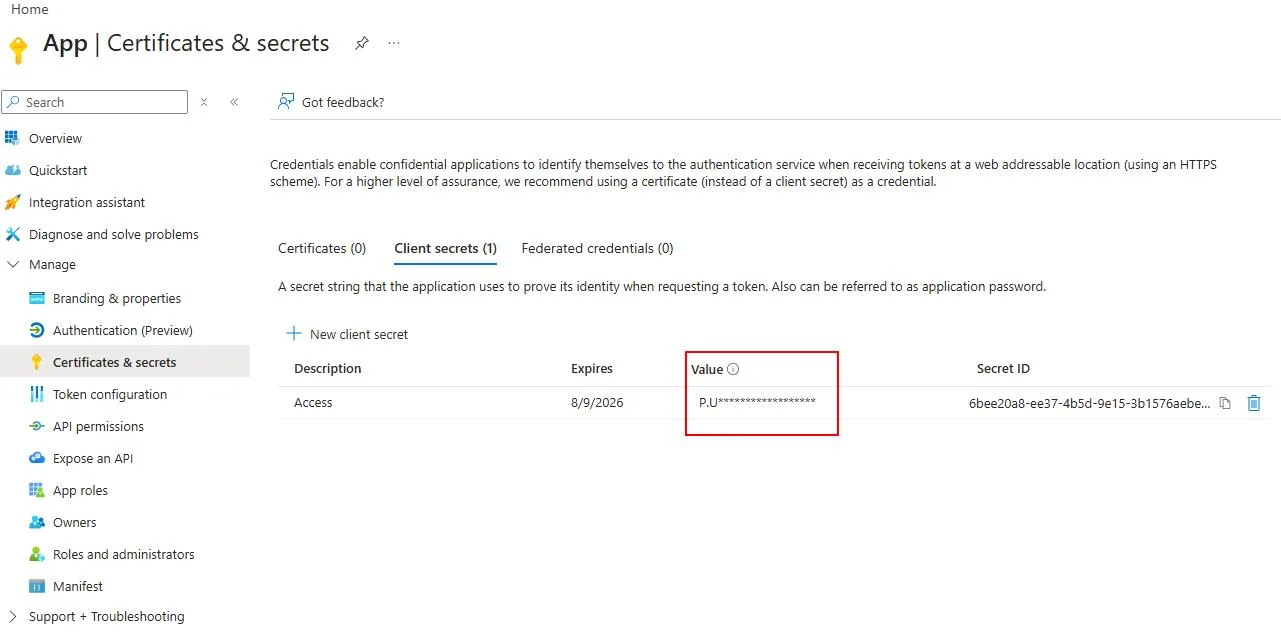The height and width of the screenshot is (642, 1281).
Task: Click the sidebar Search field
Action: 94,102
